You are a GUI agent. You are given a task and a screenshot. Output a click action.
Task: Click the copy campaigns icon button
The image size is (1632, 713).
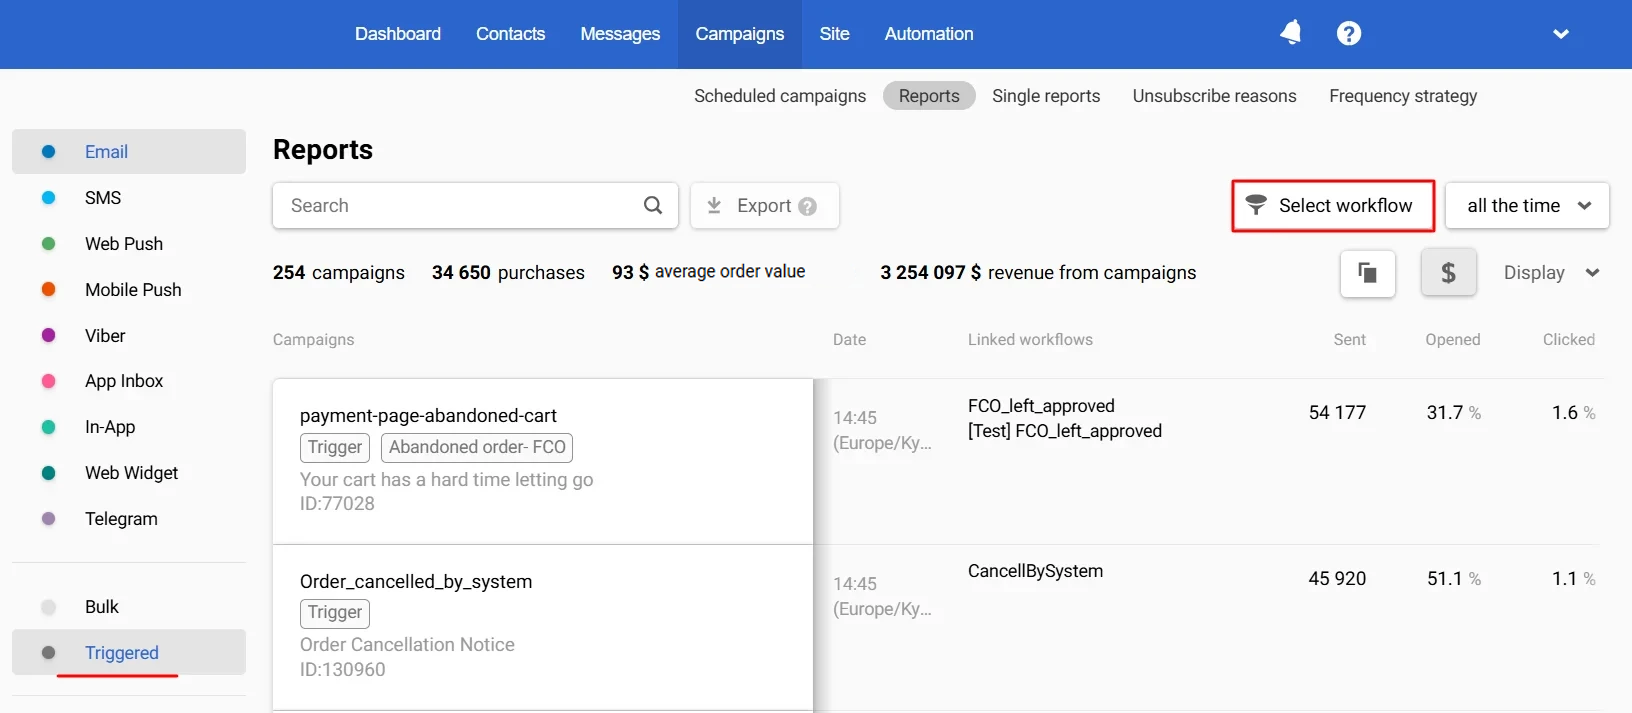coord(1367,273)
